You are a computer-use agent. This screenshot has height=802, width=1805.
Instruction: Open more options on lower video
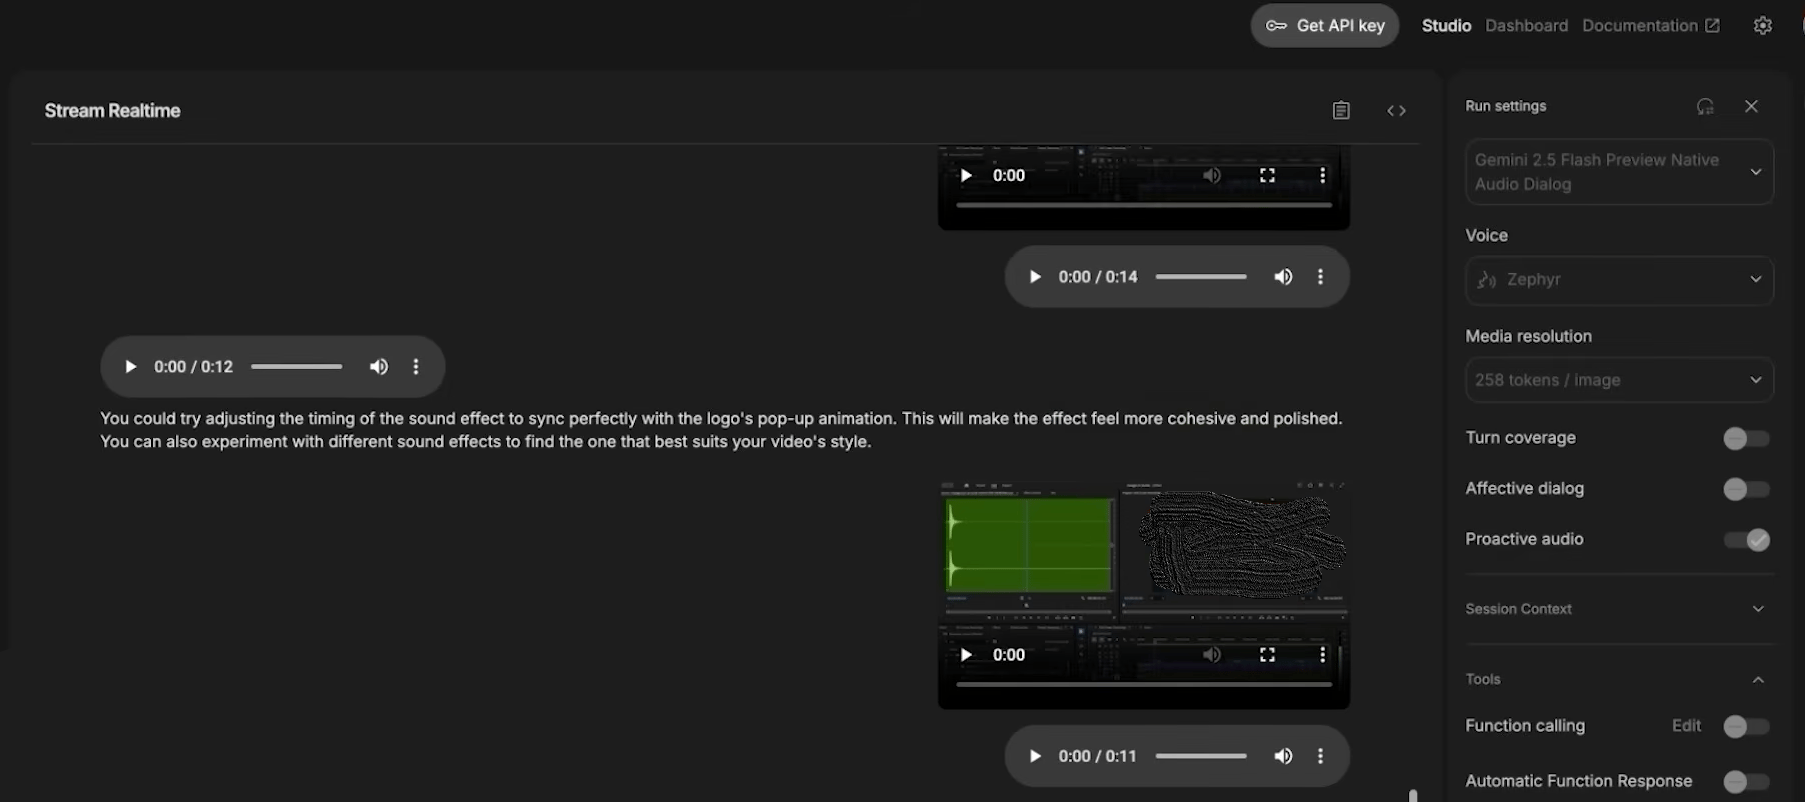pyautogui.click(x=1322, y=655)
